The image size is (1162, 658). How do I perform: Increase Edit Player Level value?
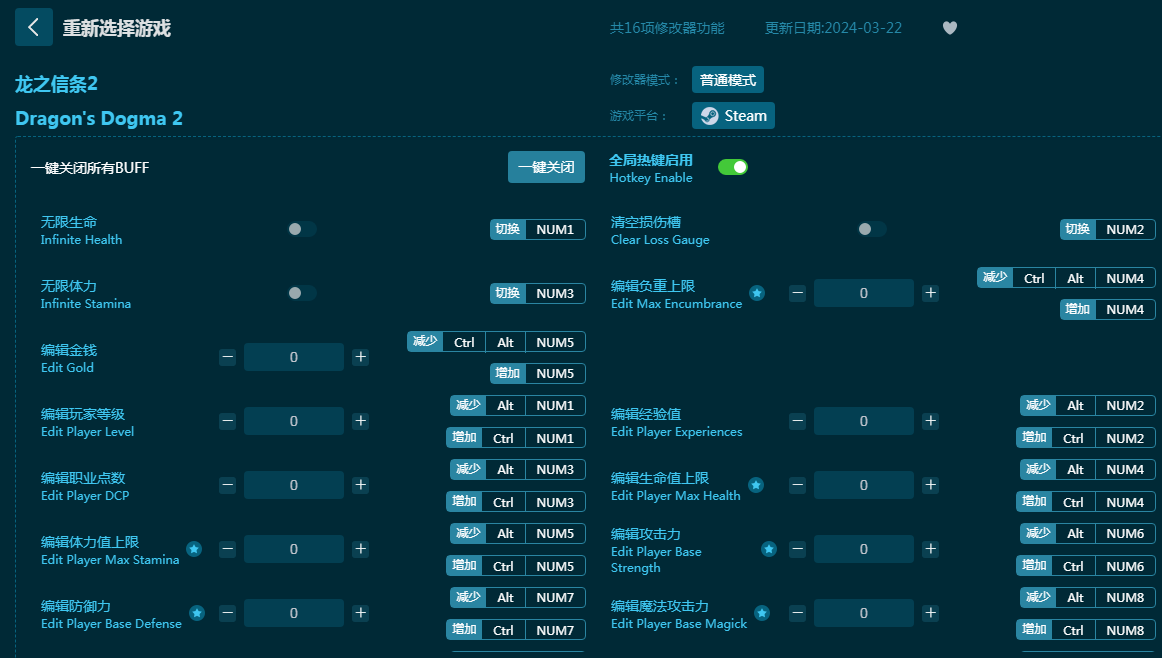[x=361, y=421]
